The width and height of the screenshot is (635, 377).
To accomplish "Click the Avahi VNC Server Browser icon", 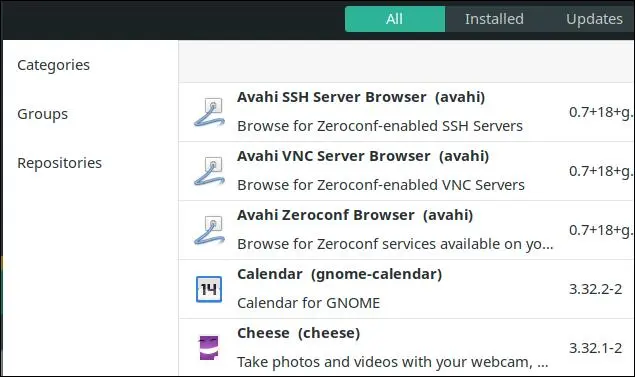I will coord(209,171).
